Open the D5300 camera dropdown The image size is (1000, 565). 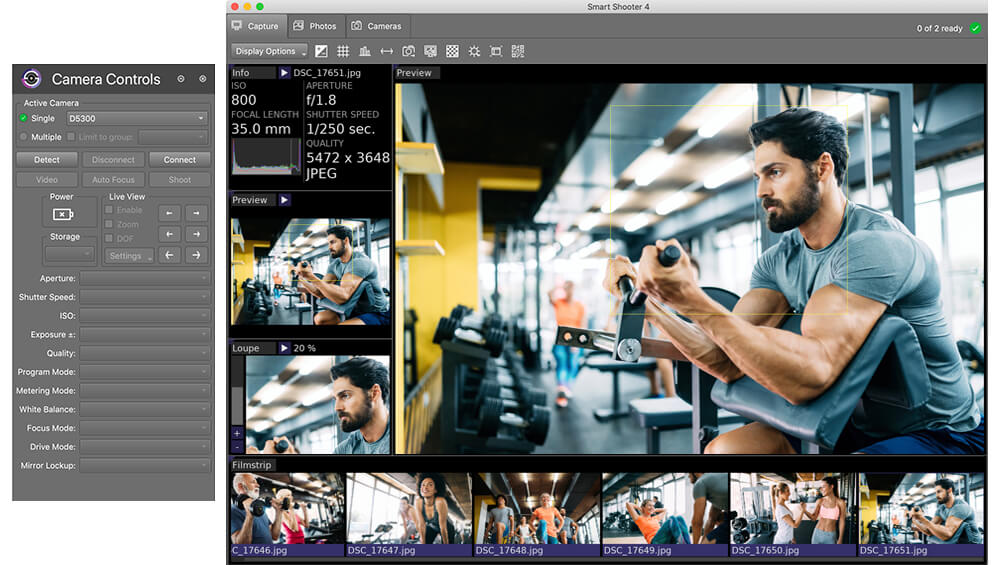(x=137, y=118)
